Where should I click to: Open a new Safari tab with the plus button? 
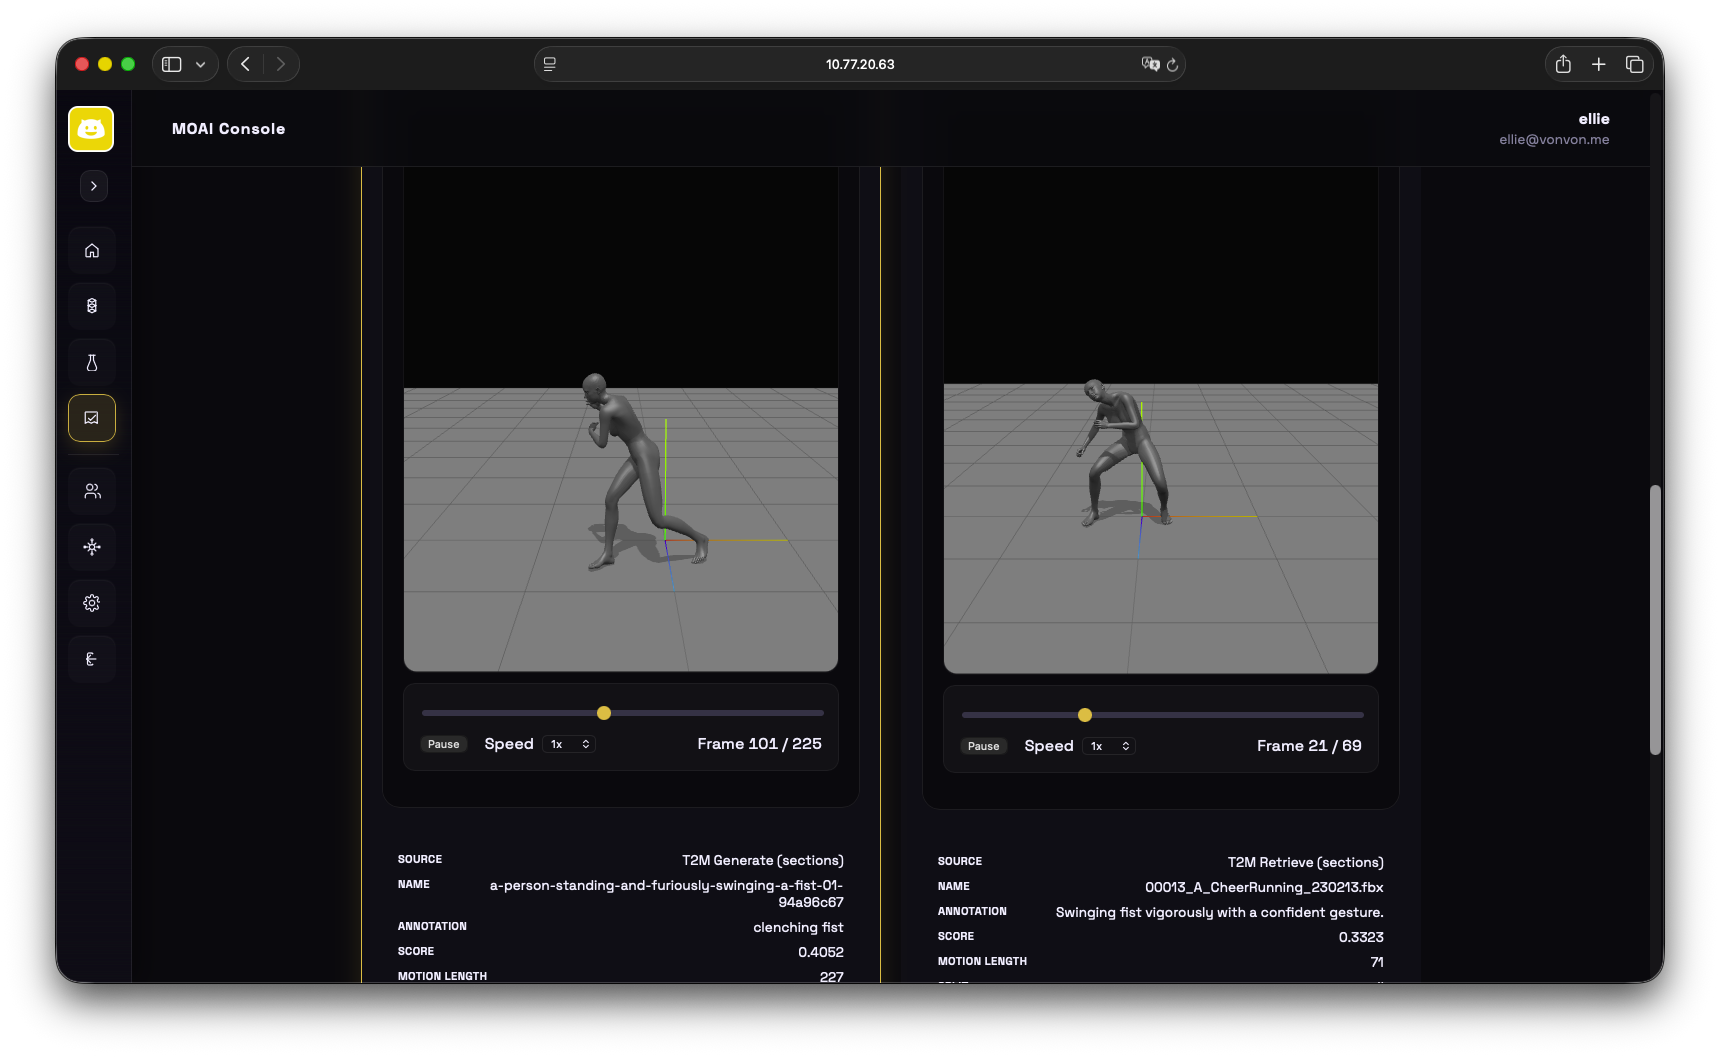coord(1598,63)
